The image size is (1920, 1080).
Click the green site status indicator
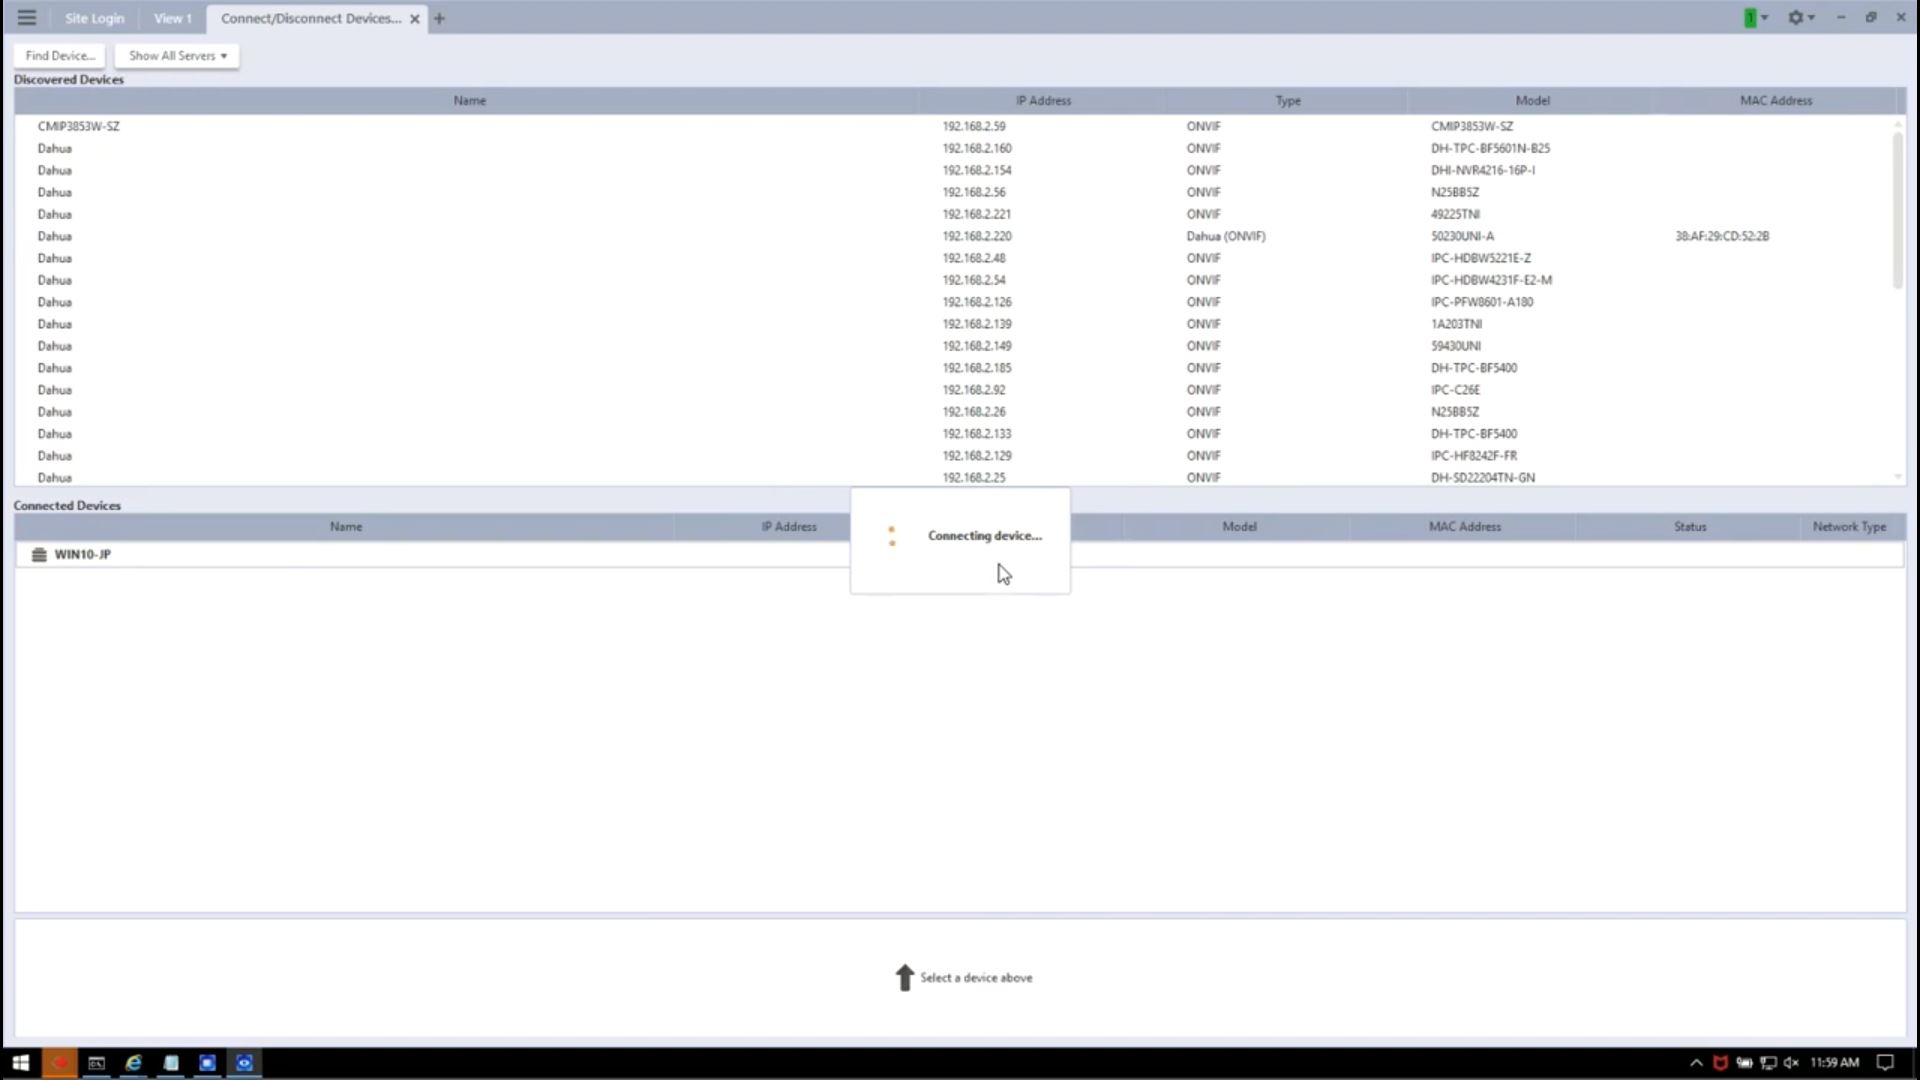[1750, 18]
